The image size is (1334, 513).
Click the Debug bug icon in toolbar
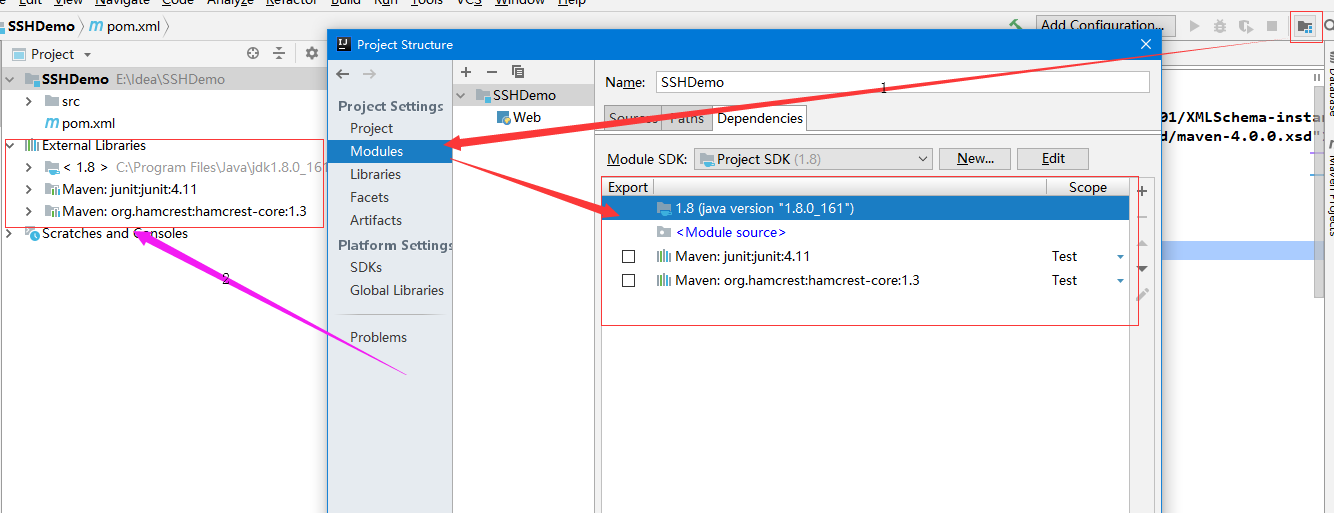click(x=1220, y=26)
